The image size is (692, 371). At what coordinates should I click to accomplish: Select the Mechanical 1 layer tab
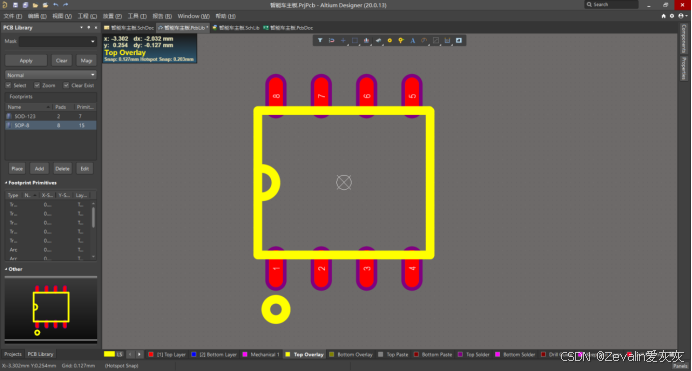[261, 354]
